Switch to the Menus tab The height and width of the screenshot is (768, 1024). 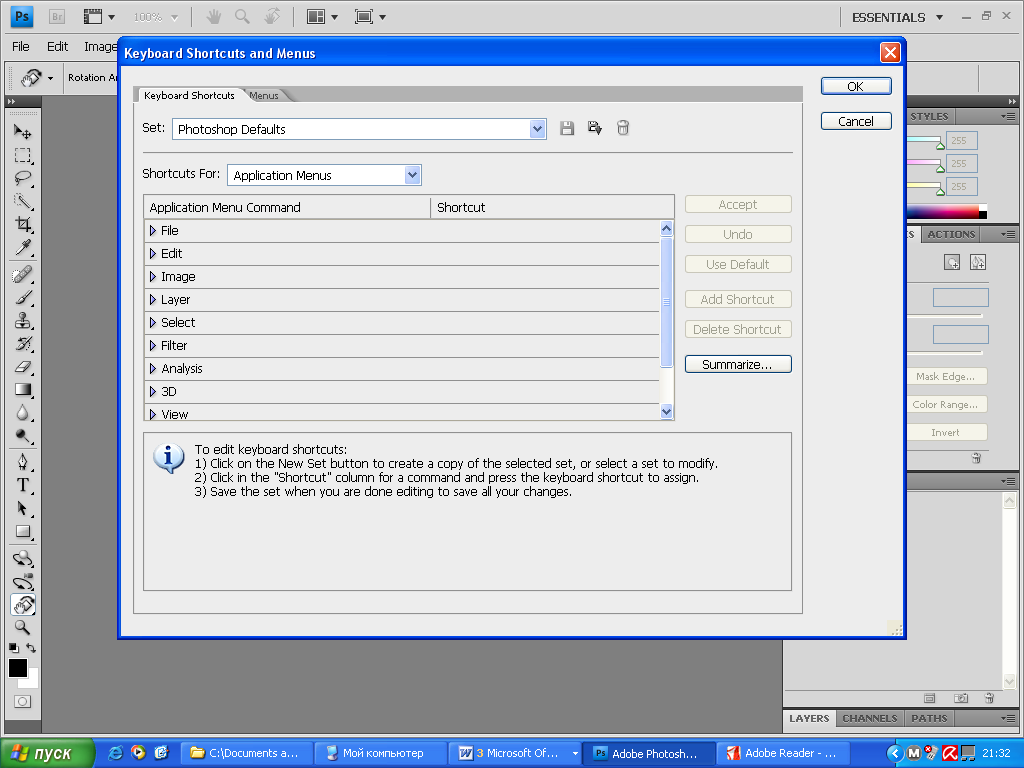(x=264, y=95)
